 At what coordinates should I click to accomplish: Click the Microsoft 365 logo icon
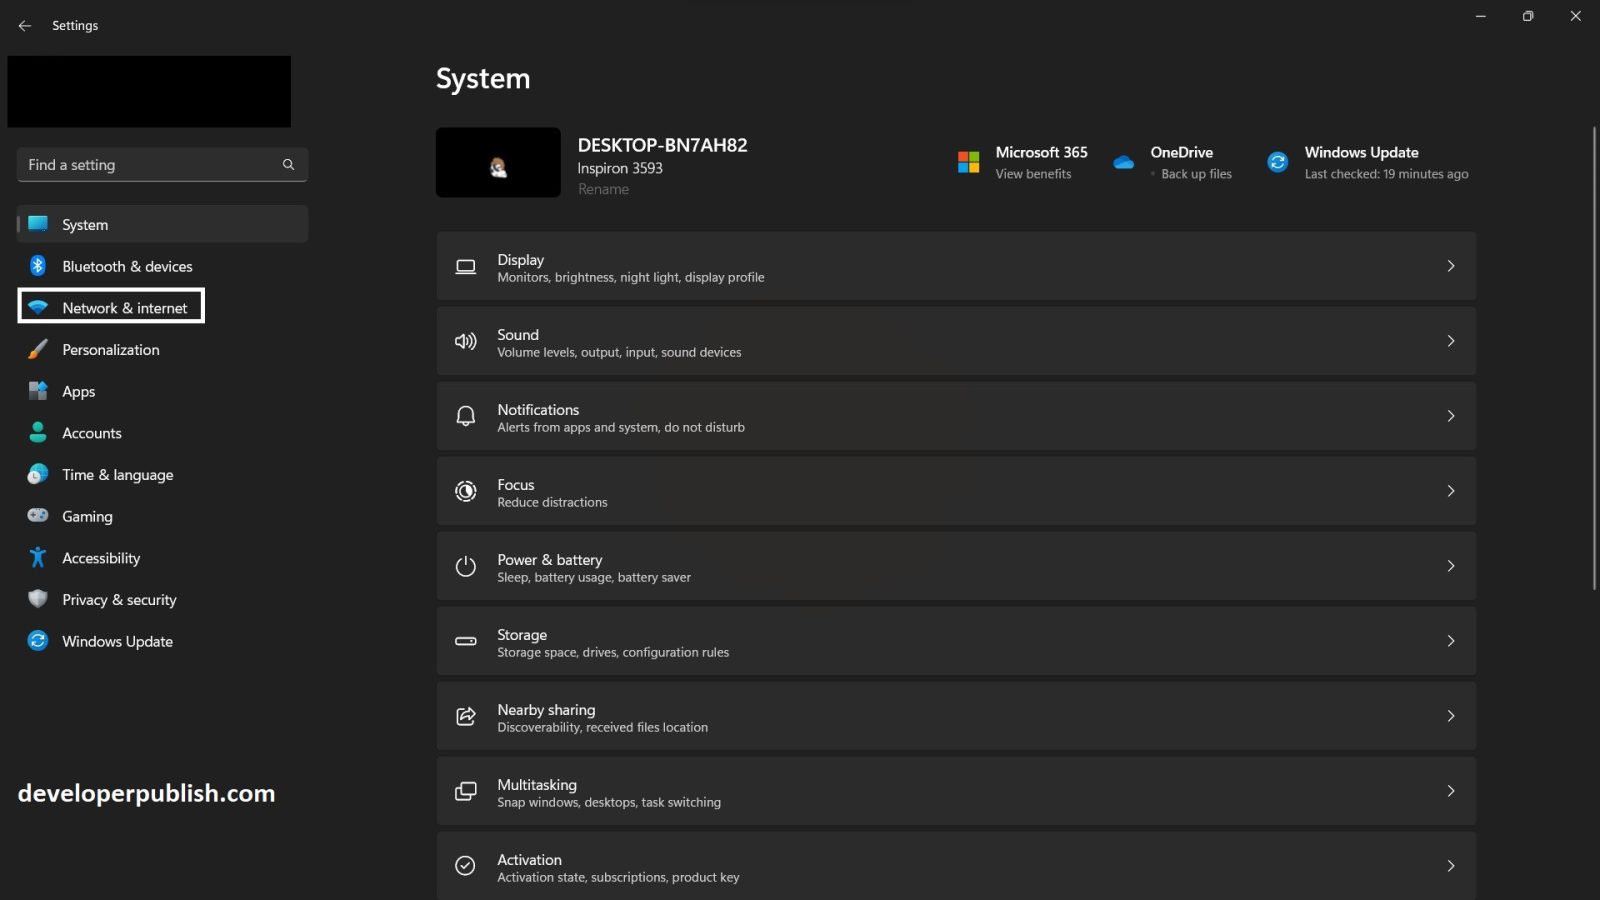click(968, 162)
